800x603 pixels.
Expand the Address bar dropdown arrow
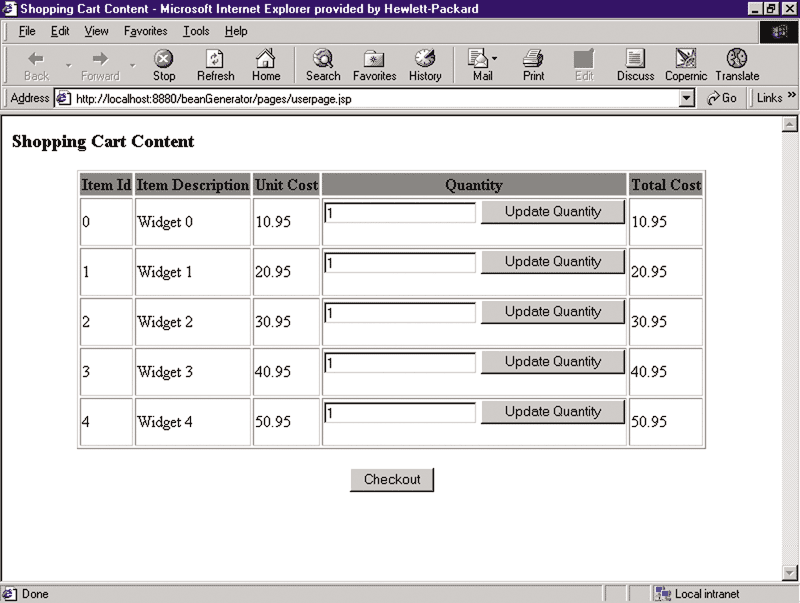tap(686, 98)
